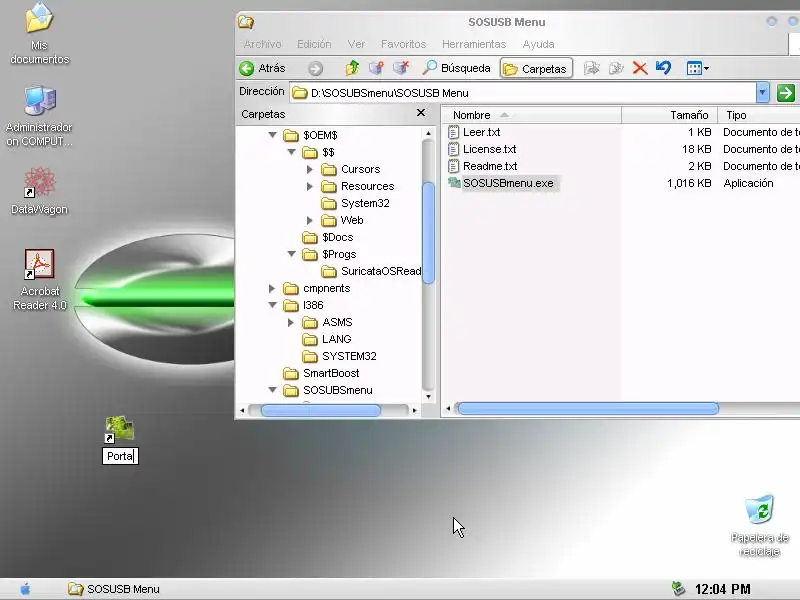Click the Porta rename text box
The width and height of the screenshot is (800, 600).
[x=120, y=456]
